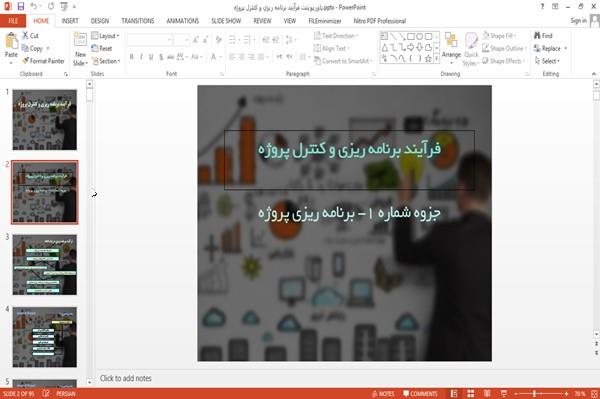Clear all formatting icon
The height and width of the screenshot is (399, 600).
click(x=218, y=40)
